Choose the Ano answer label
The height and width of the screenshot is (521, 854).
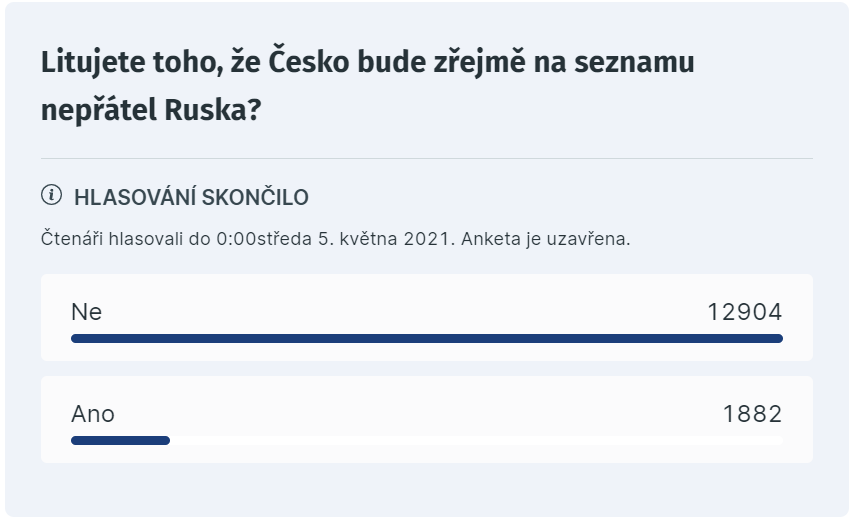(x=93, y=414)
